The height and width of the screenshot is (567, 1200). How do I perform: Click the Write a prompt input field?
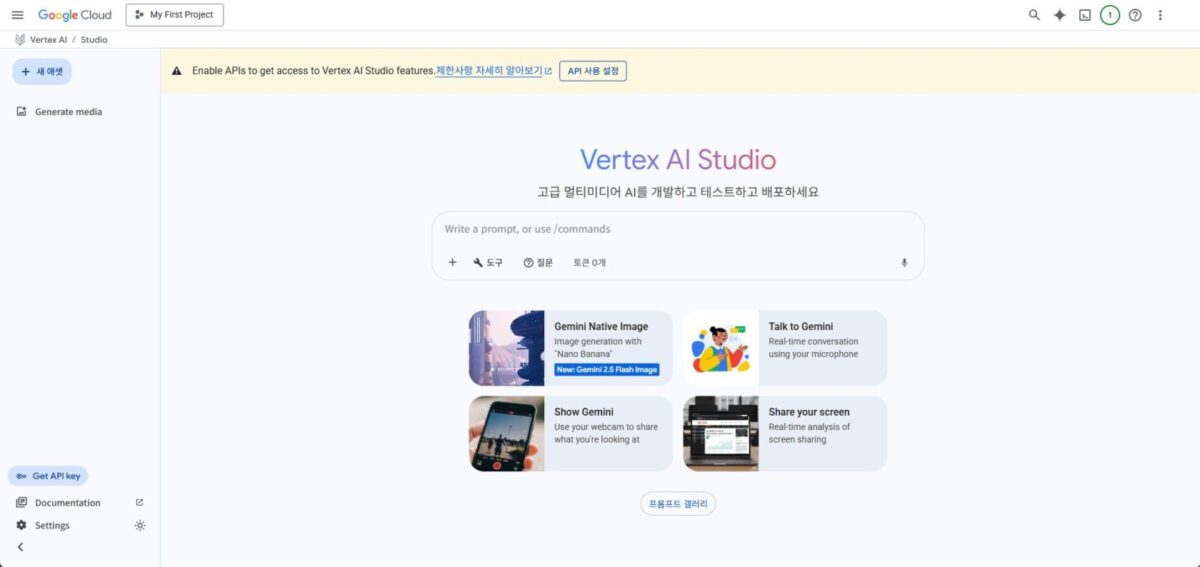pyautogui.click(x=677, y=230)
